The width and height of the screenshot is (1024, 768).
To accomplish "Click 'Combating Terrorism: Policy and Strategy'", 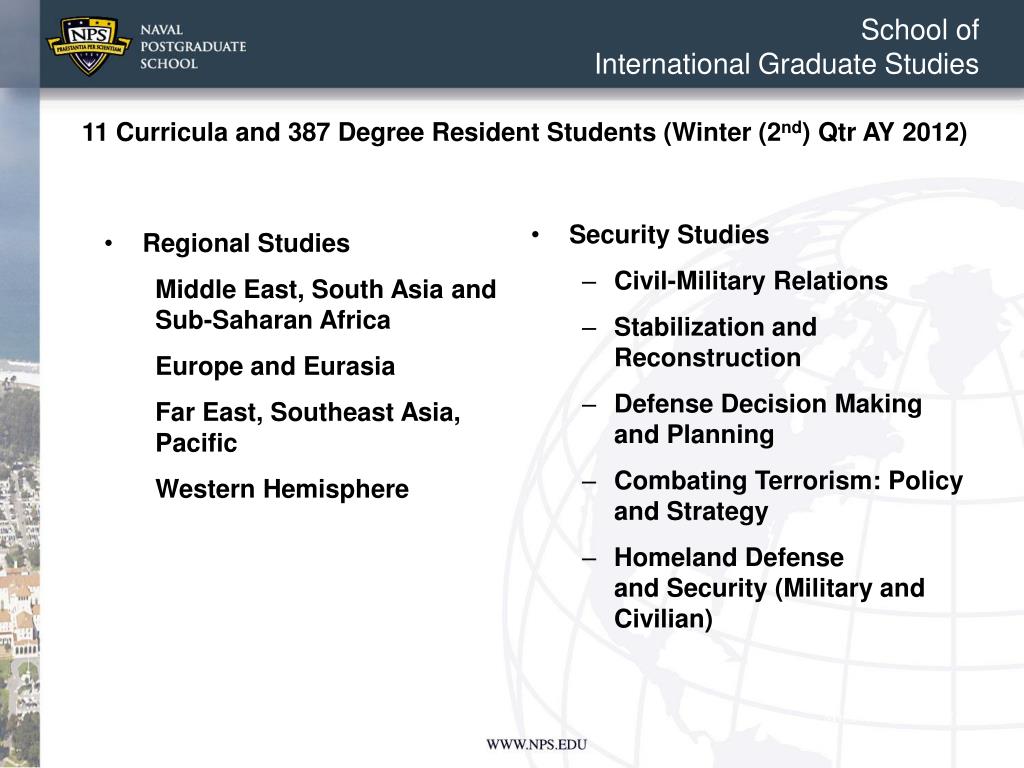I will pyautogui.click(x=788, y=496).
